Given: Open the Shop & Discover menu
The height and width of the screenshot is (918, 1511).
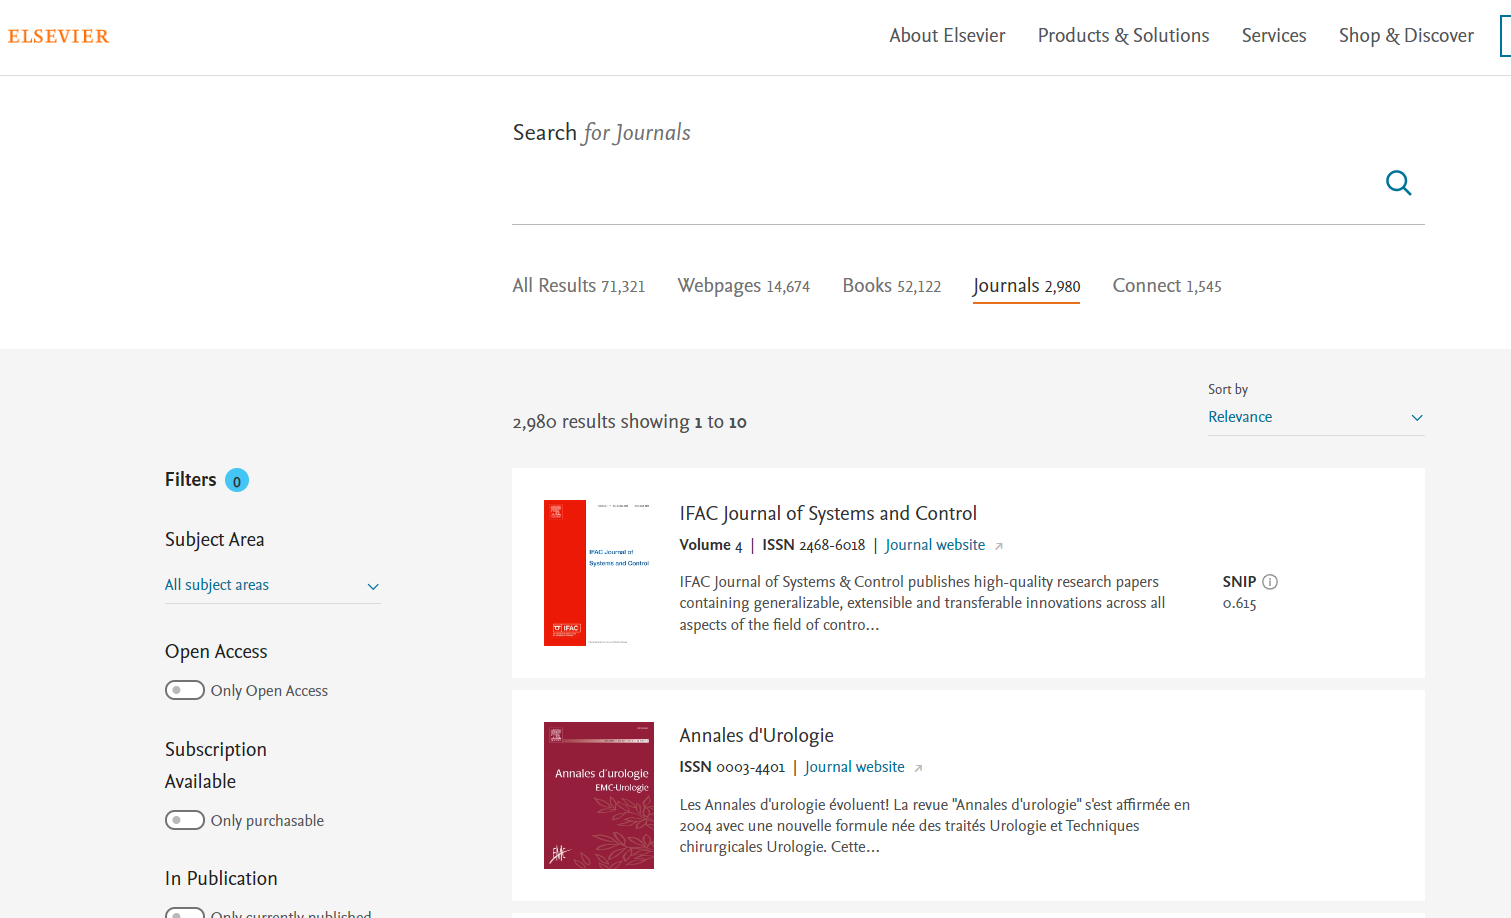Looking at the screenshot, I should pos(1406,36).
